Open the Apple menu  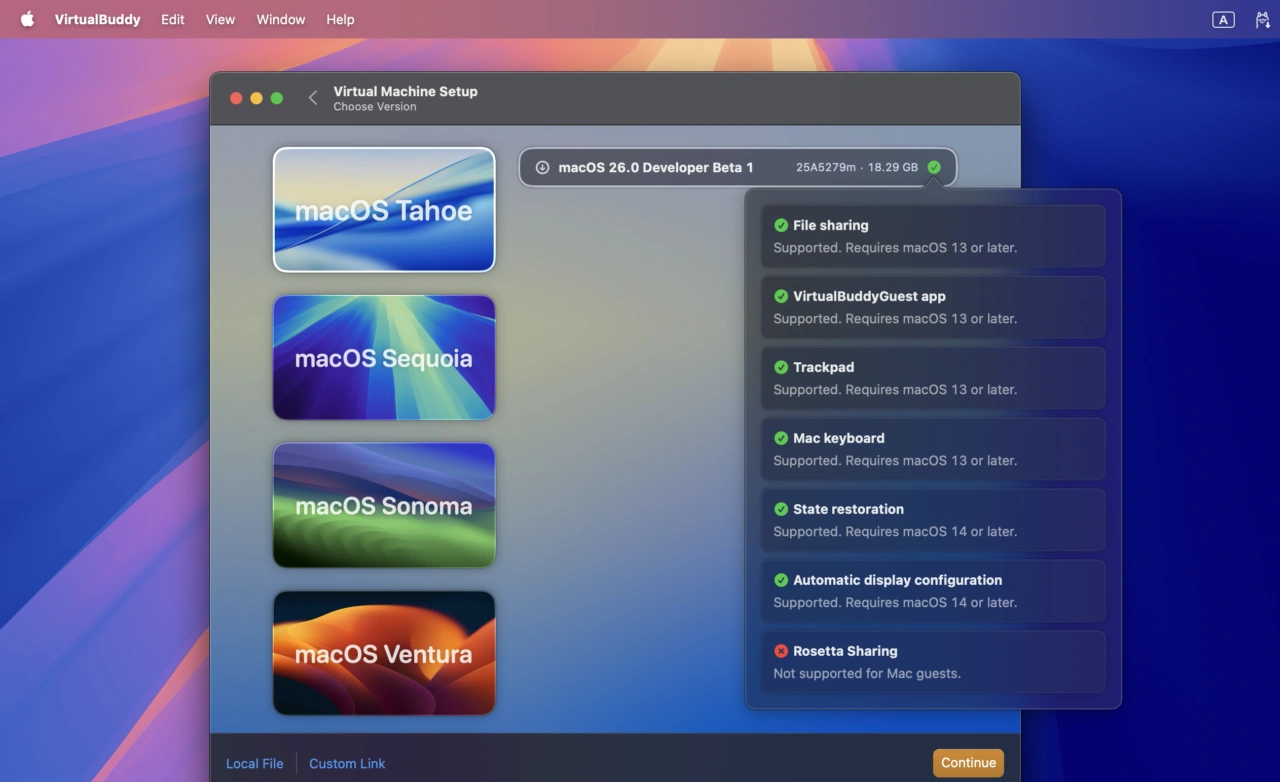click(x=27, y=19)
